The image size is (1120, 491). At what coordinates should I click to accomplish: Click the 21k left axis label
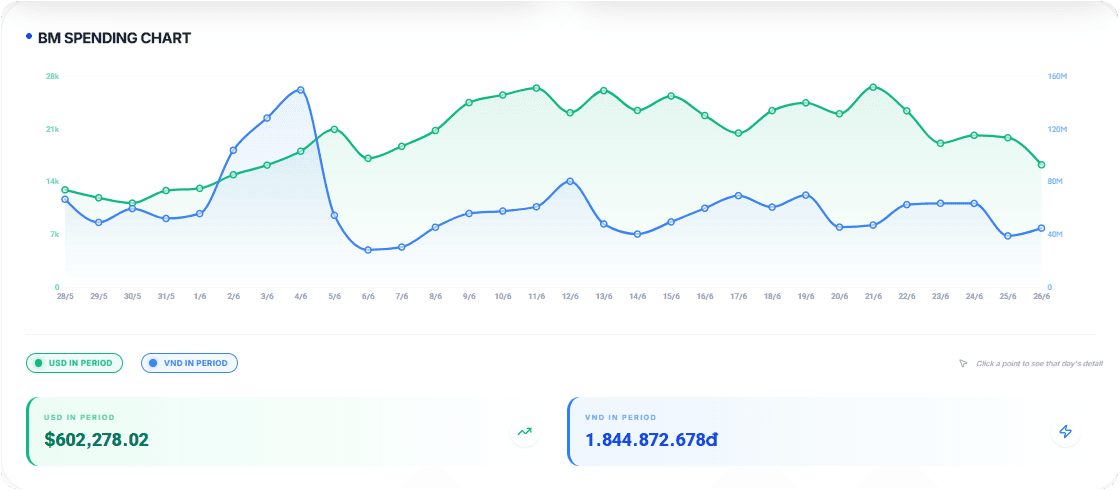(52, 129)
